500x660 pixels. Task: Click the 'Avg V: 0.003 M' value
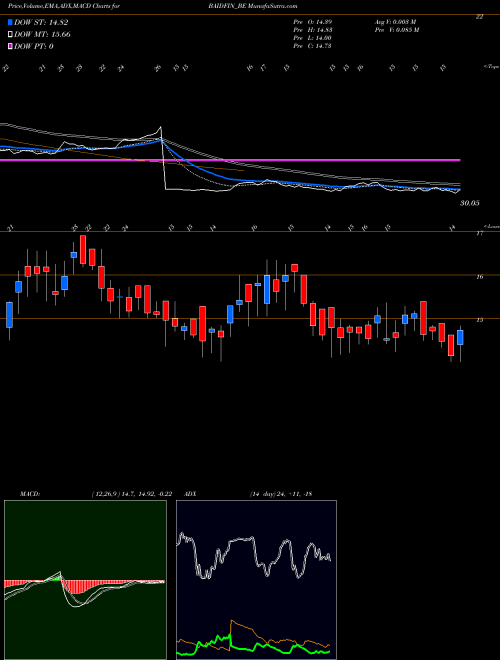click(396, 22)
